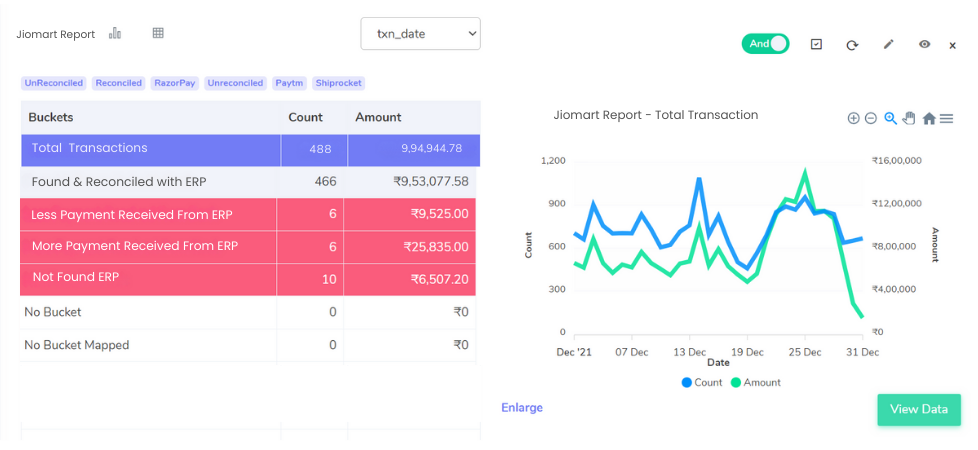Select the Not Found ERP row
Viewport: 978px width, 450px height.
[x=248, y=280]
